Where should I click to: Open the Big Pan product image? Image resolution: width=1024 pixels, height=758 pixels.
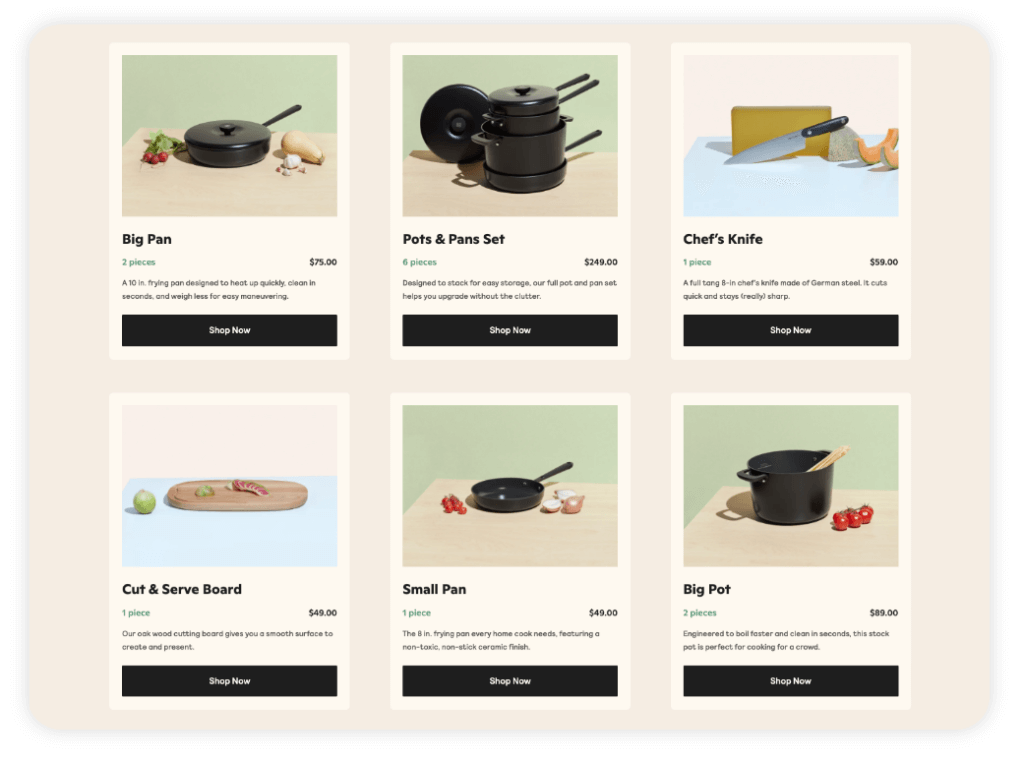pyautogui.click(x=229, y=136)
